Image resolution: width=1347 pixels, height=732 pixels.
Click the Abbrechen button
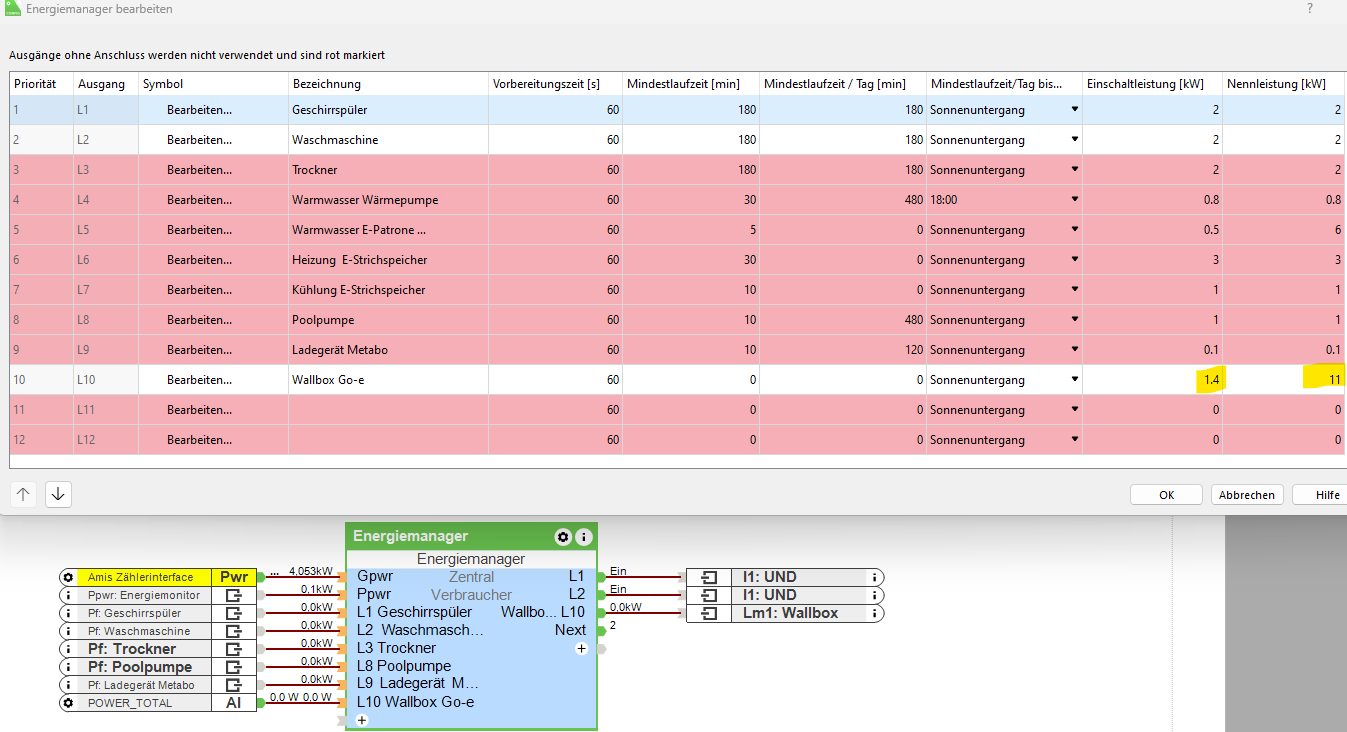click(1247, 495)
